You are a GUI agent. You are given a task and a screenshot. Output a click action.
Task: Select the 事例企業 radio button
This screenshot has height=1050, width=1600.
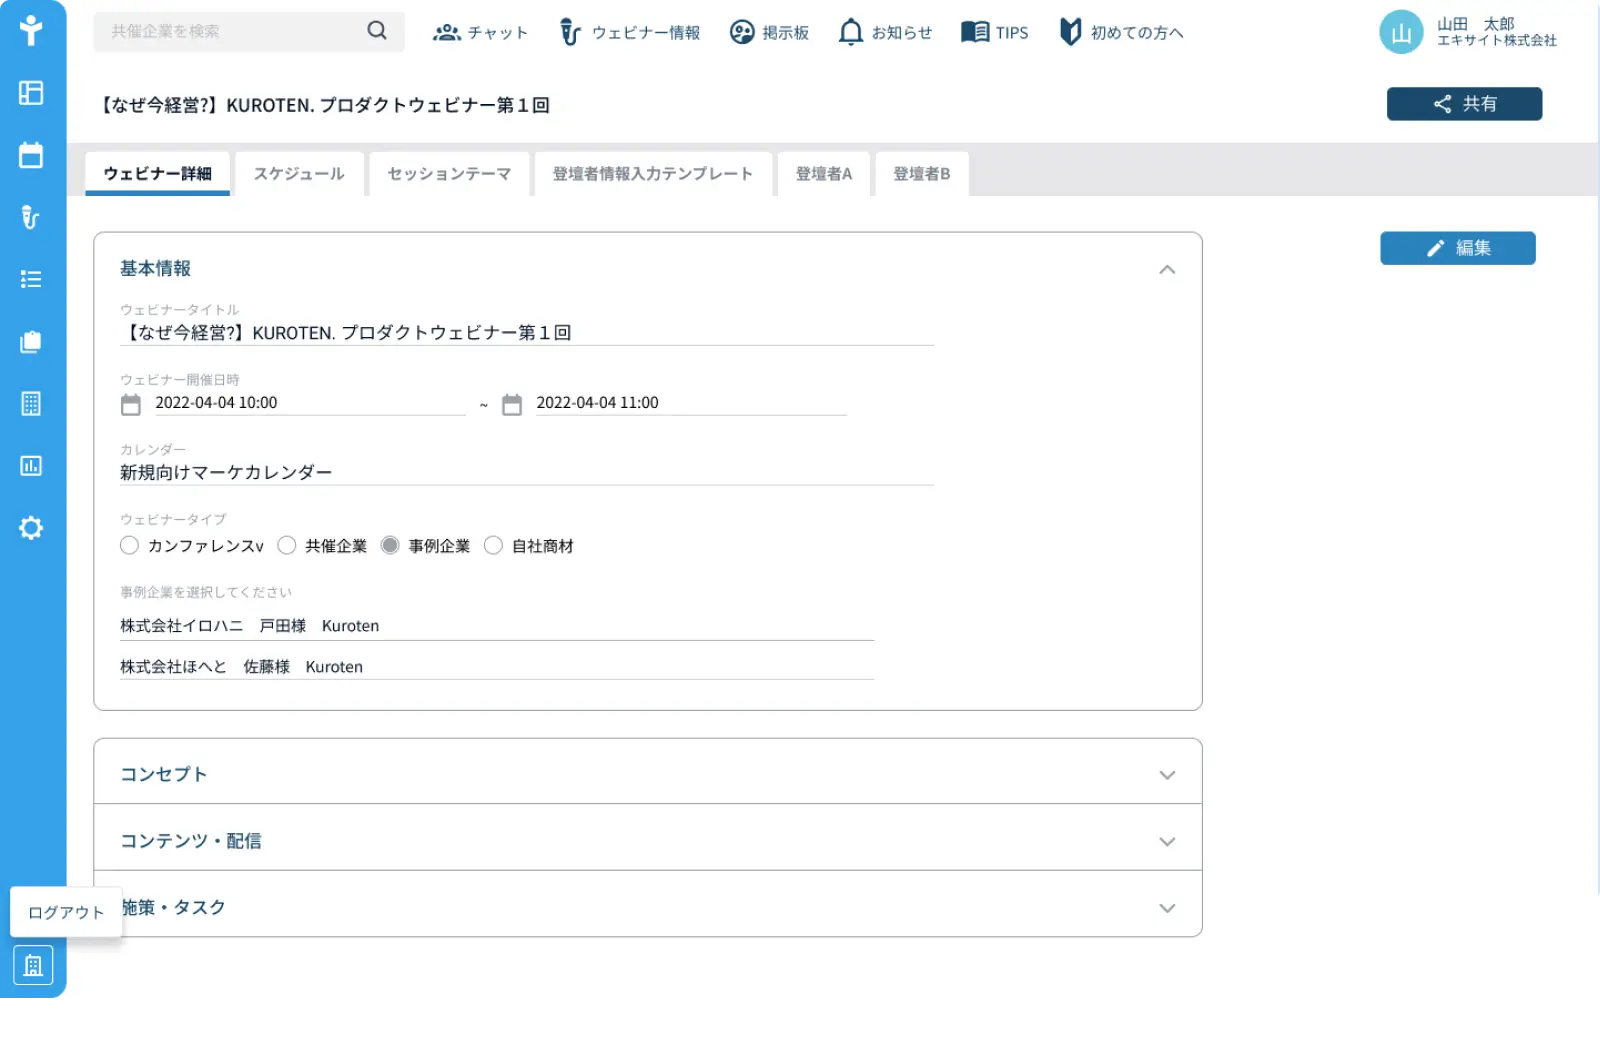tap(390, 545)
